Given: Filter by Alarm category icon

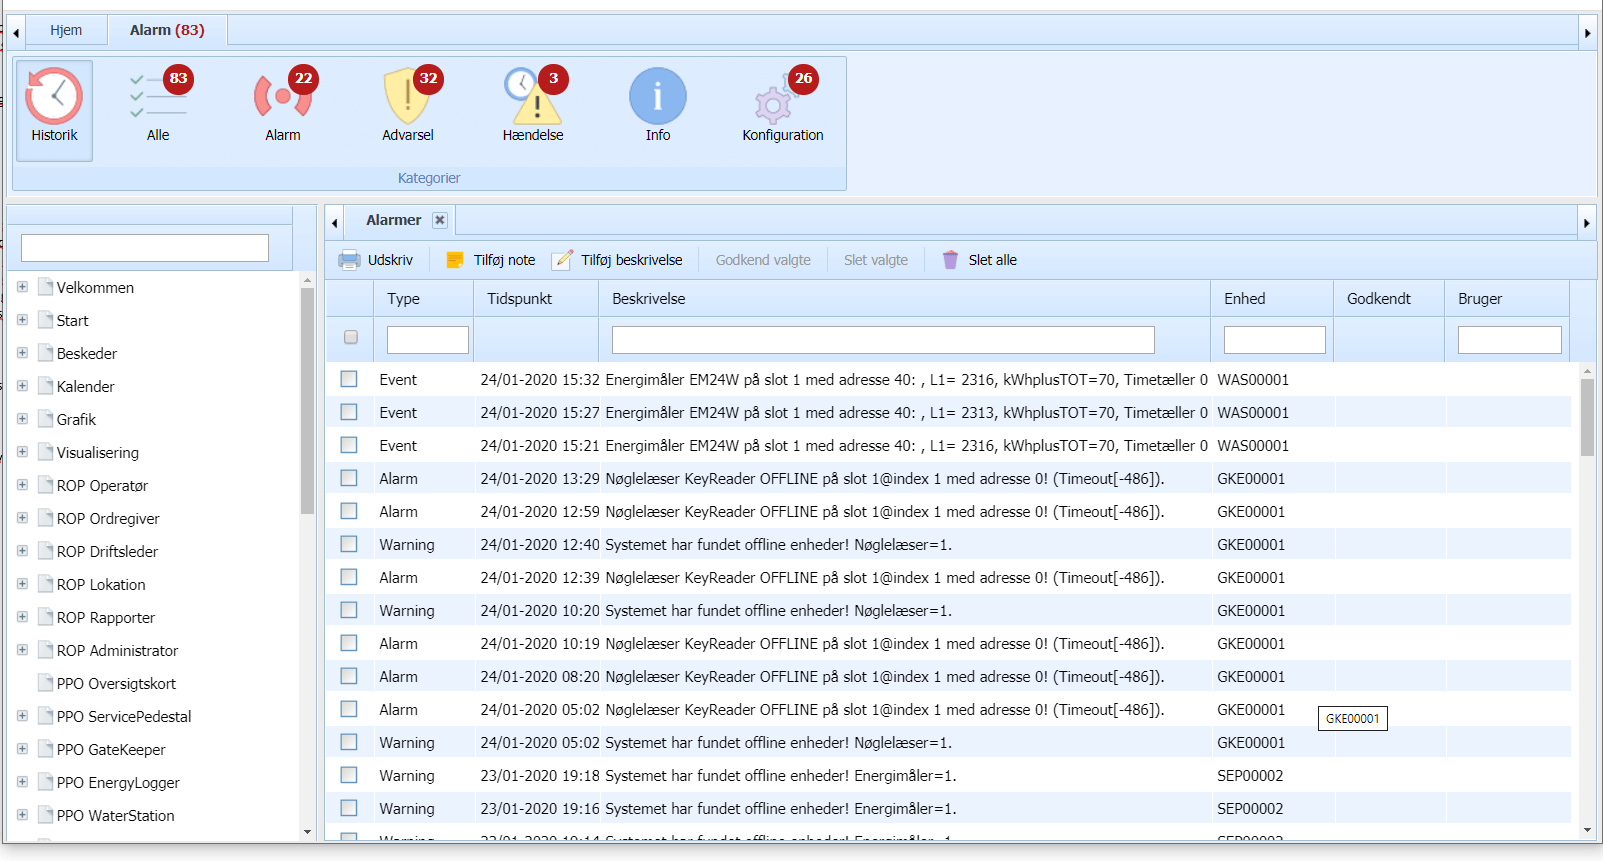Looking at the screenshot, I should 283,95.
